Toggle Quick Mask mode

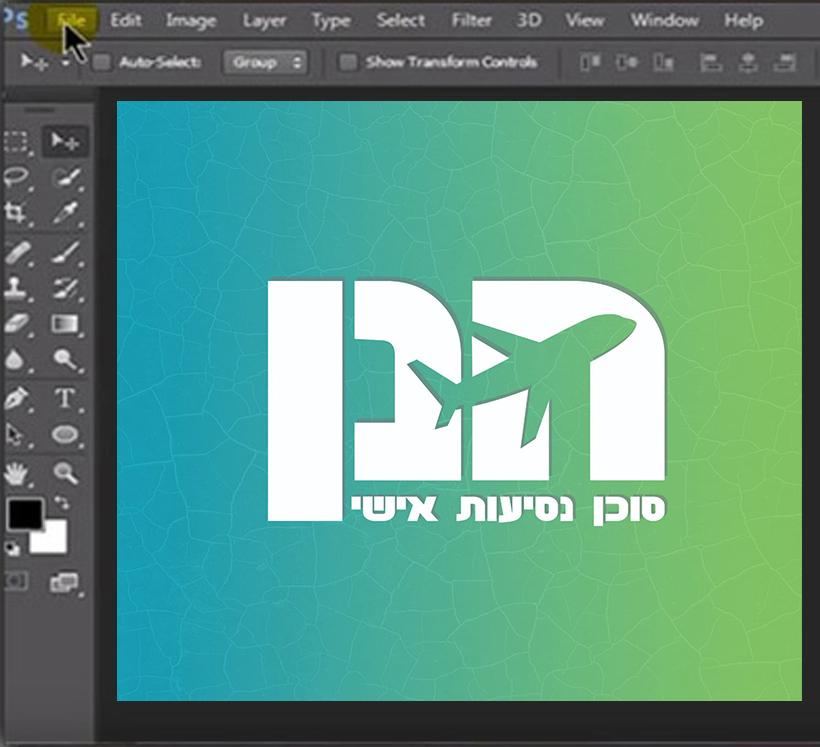17,581
